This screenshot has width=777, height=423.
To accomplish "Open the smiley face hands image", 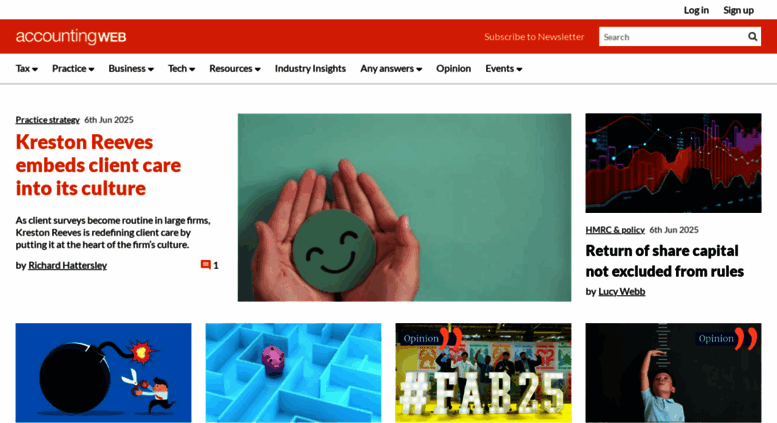I will [x=404, y=207].
